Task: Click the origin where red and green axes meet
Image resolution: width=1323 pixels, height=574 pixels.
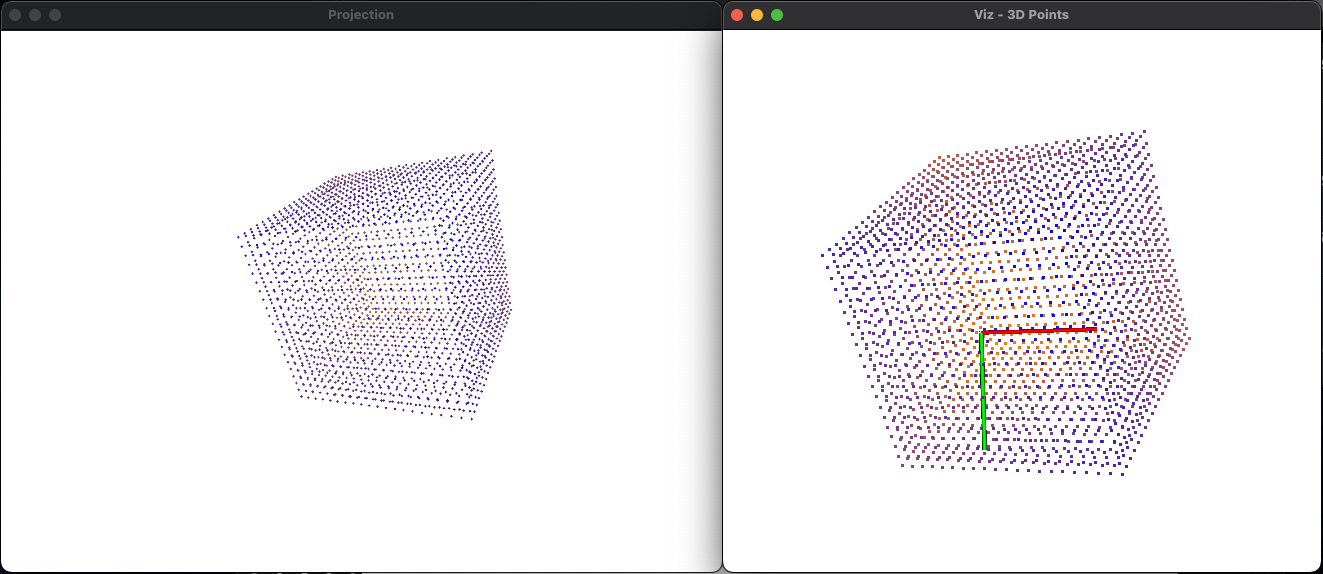Action: pyautogui.click(x=982, y=332)
